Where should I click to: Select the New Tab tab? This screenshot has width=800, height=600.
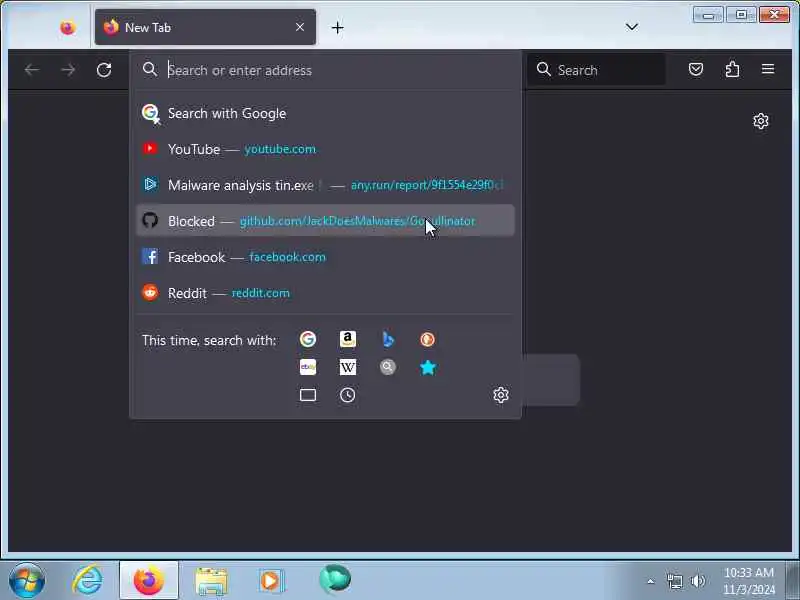click(x=205, y=28)
